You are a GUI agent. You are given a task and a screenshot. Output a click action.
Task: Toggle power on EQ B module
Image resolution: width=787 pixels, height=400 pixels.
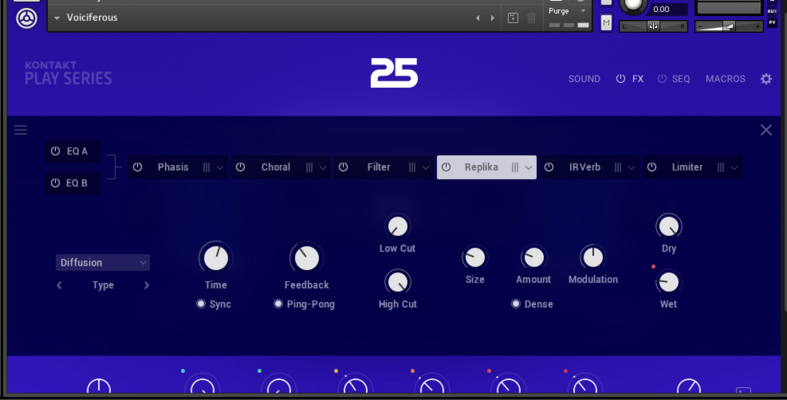55,183
